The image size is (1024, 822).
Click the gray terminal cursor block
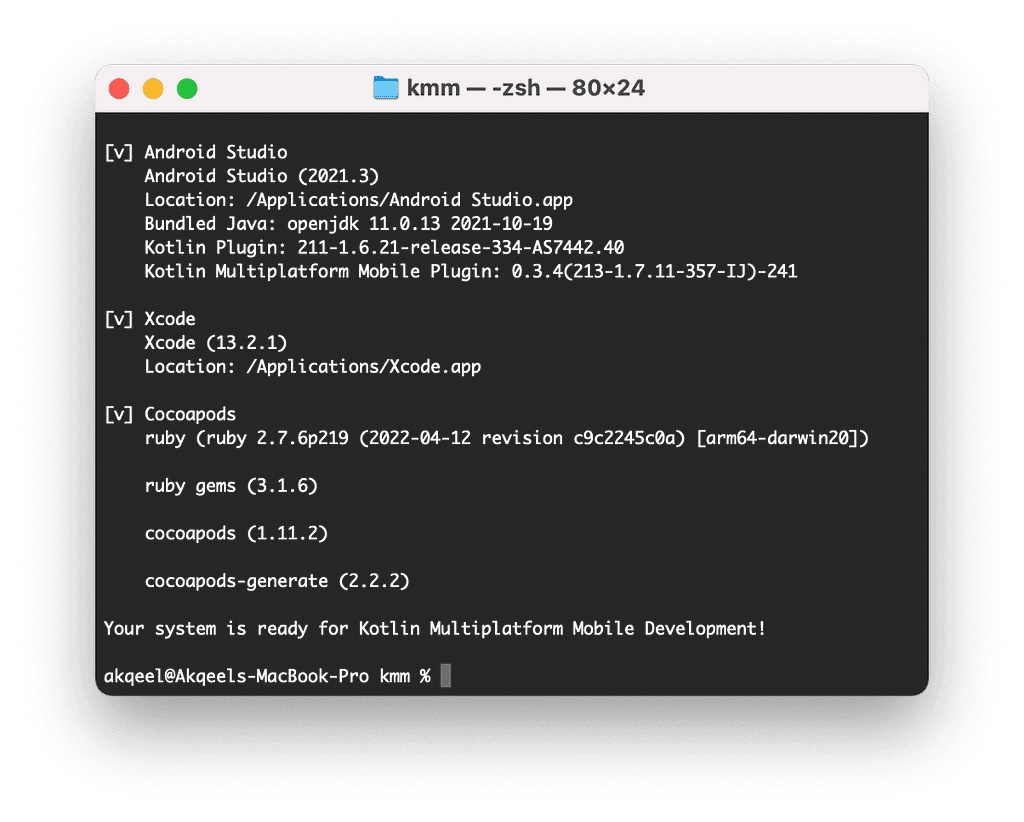click(445, 676)
